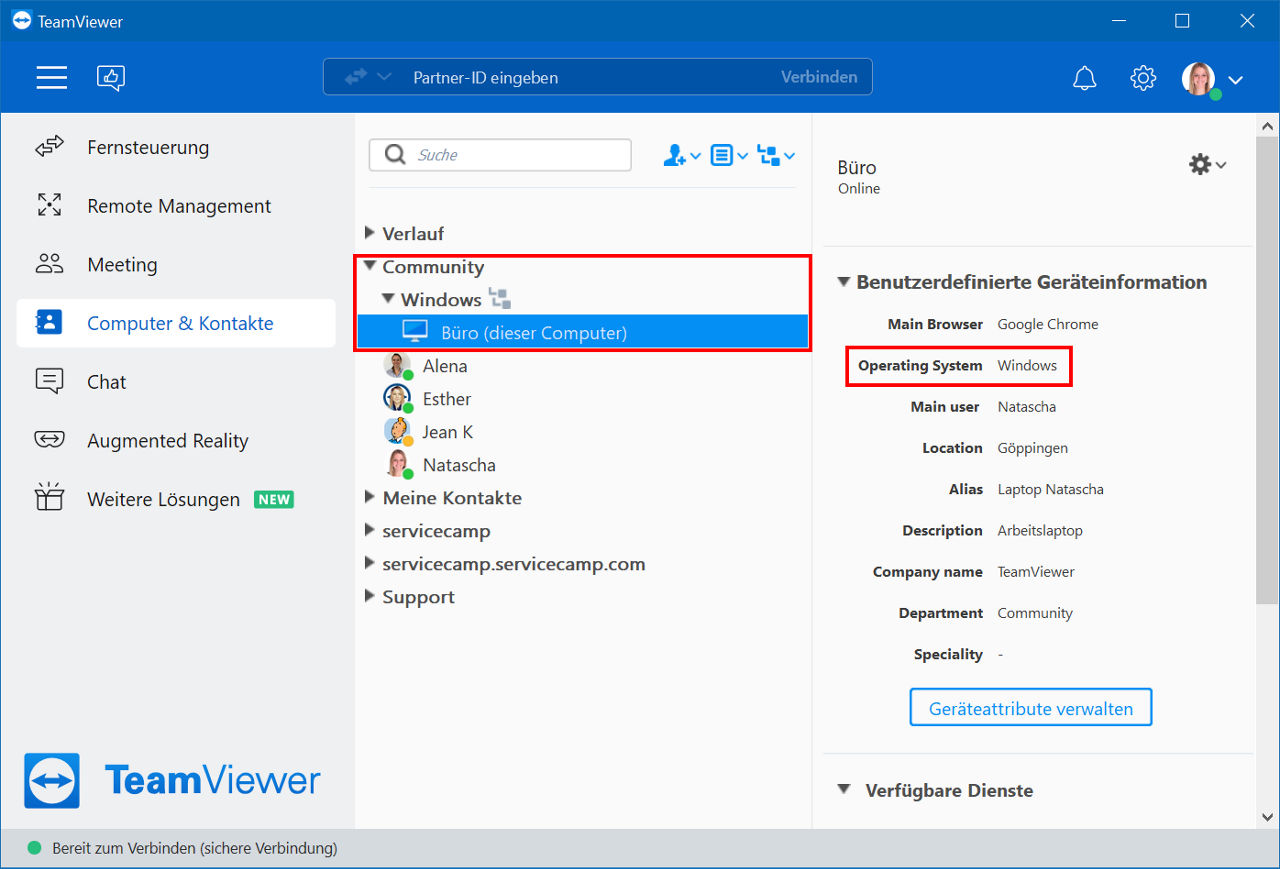The height and width of the screenshot is (869, 1280).
Task: Click the Geräteattribute verwalten button
Action: [x=1031, y=708]
